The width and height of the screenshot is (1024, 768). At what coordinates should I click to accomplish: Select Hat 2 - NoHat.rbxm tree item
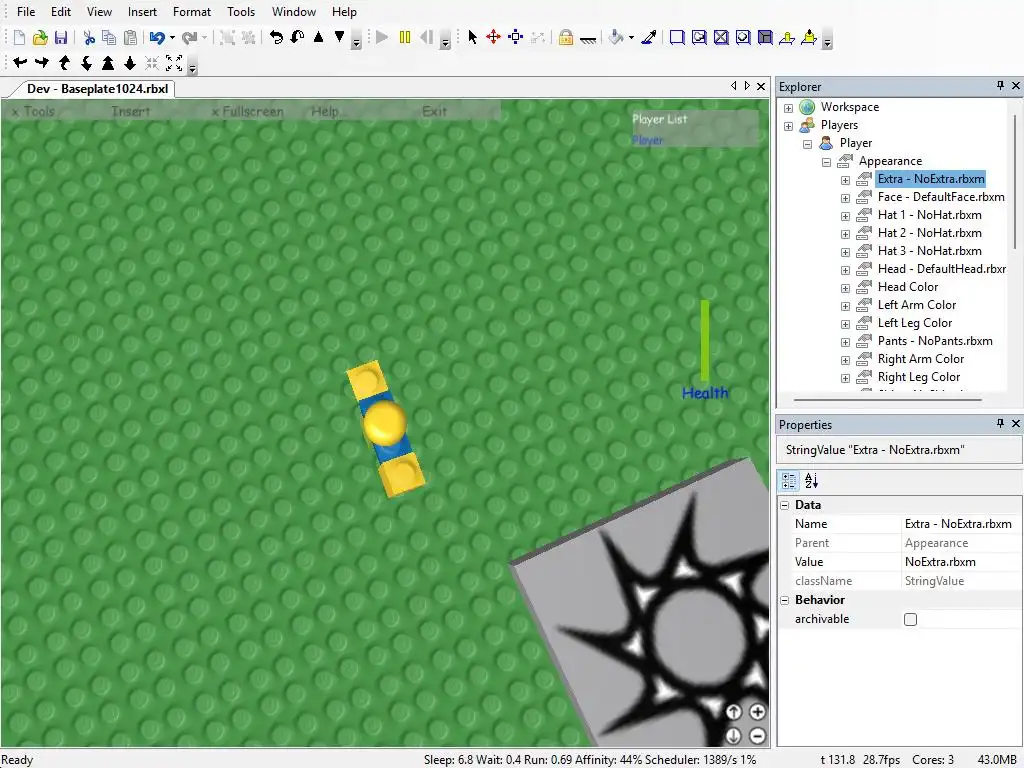[x=929, y=233]
